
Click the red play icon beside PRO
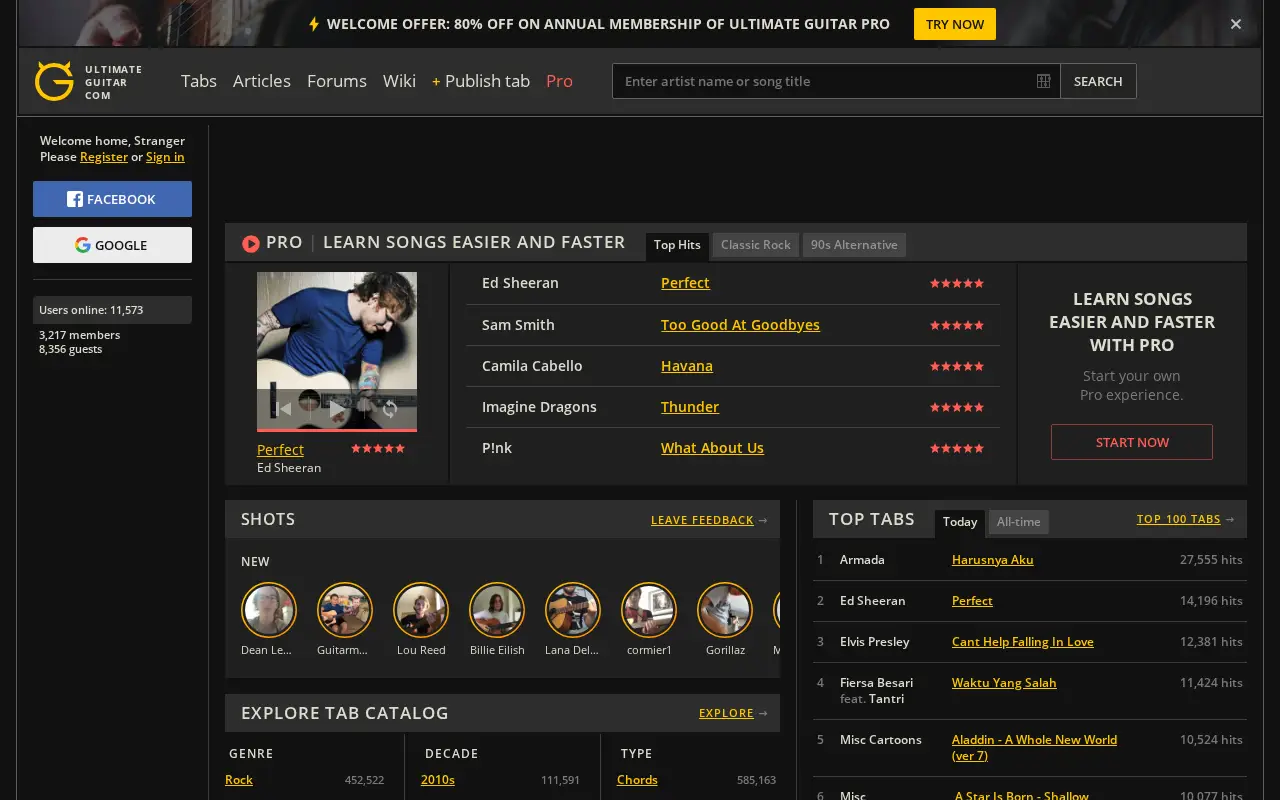[x=251, y=243]
